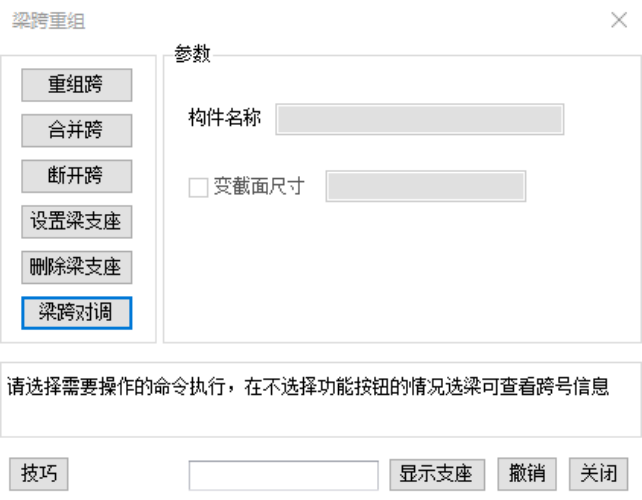Click the 删除梁支座 button
Viewport: 642px width, 500px height.
(77, 266)
